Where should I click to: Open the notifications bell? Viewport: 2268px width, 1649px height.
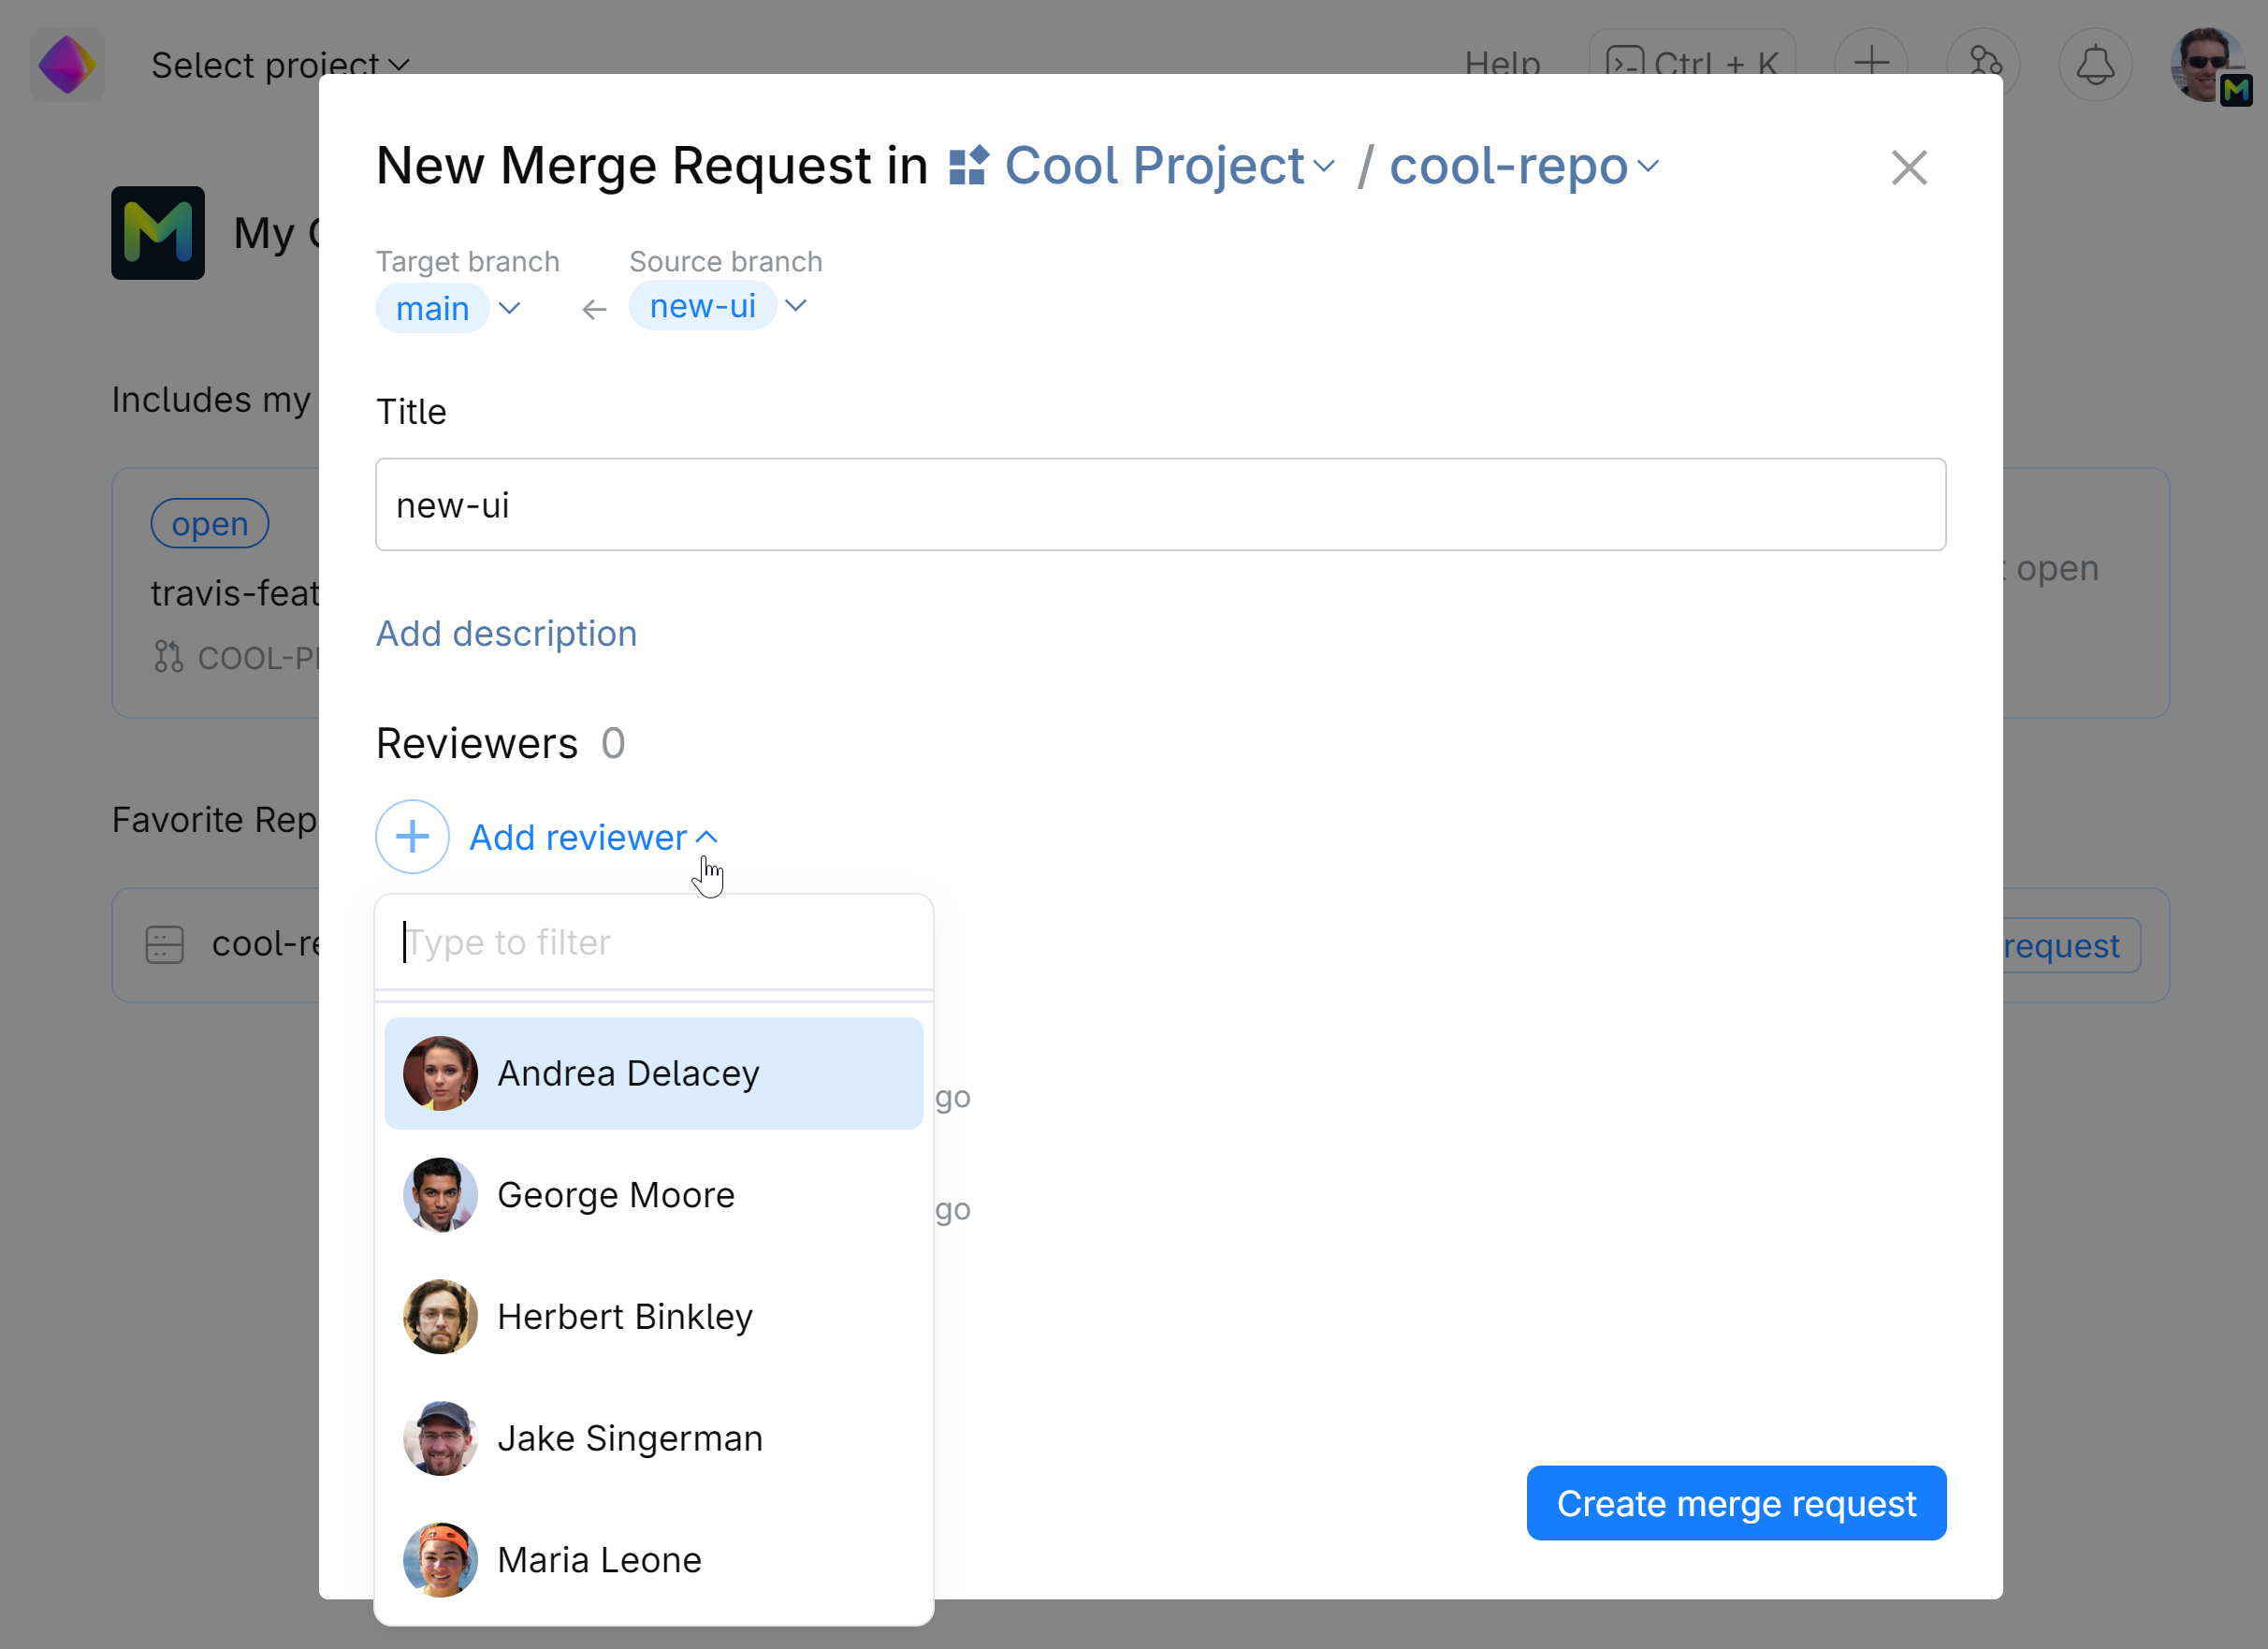[x=2094, y=65]
